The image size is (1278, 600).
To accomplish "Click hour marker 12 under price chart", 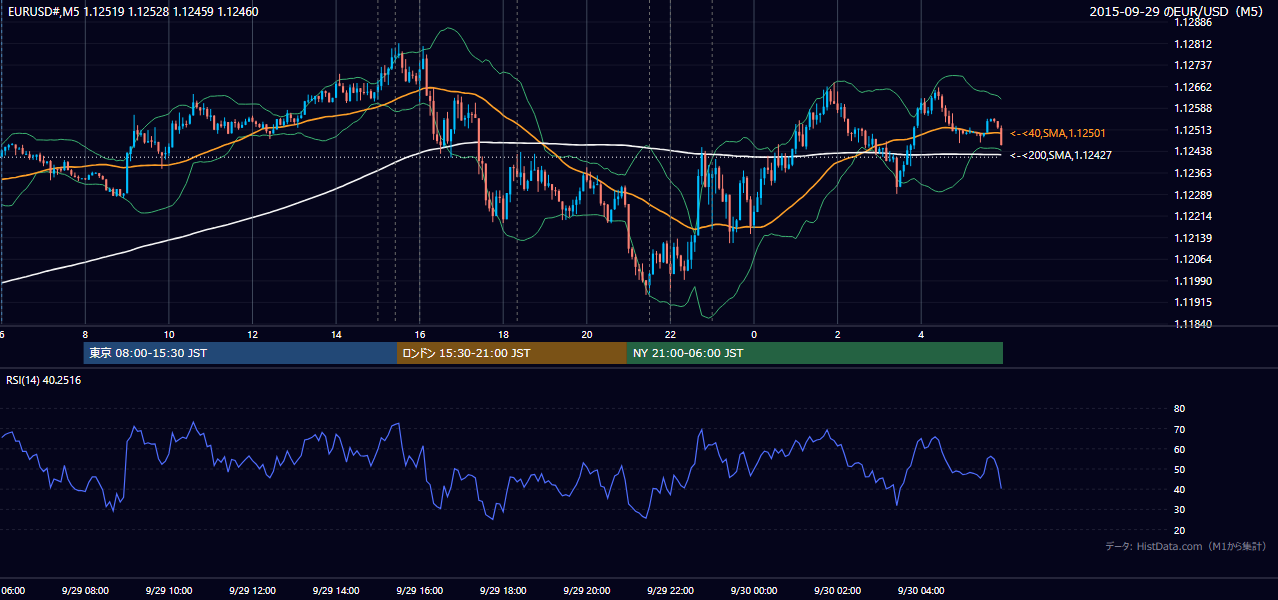I will pyautogui.click(x=253, y=334).
